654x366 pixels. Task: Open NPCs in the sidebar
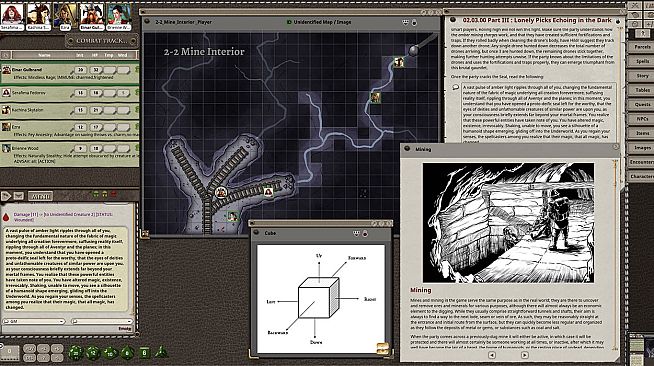click(x=641, y=119)
